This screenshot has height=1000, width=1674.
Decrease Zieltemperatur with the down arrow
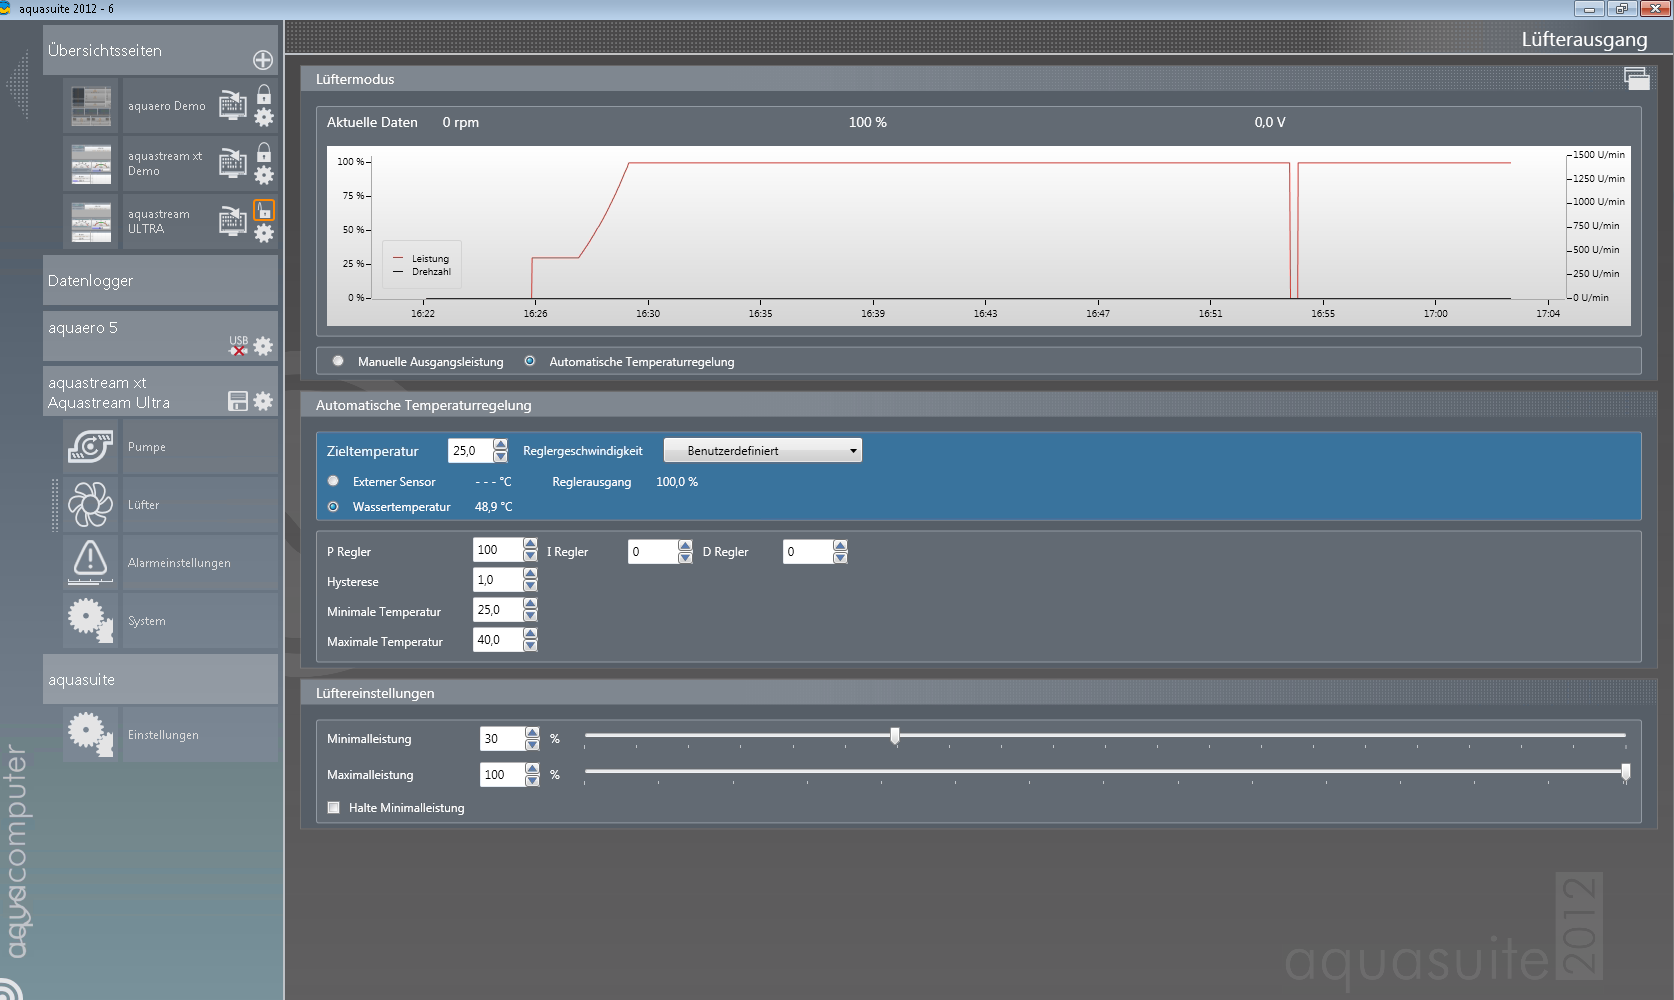(x=501, y=457)
